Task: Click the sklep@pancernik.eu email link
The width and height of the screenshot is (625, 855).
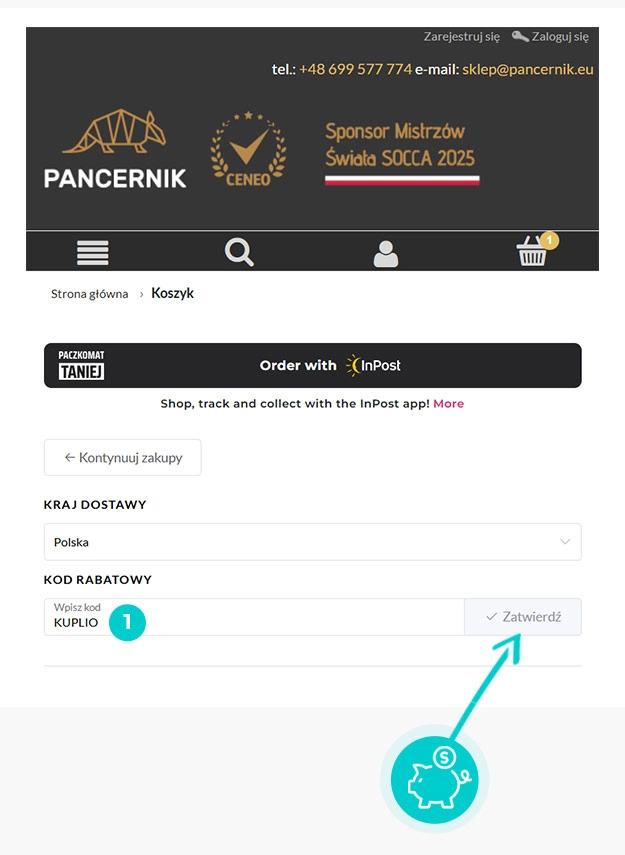Action: 528,70
